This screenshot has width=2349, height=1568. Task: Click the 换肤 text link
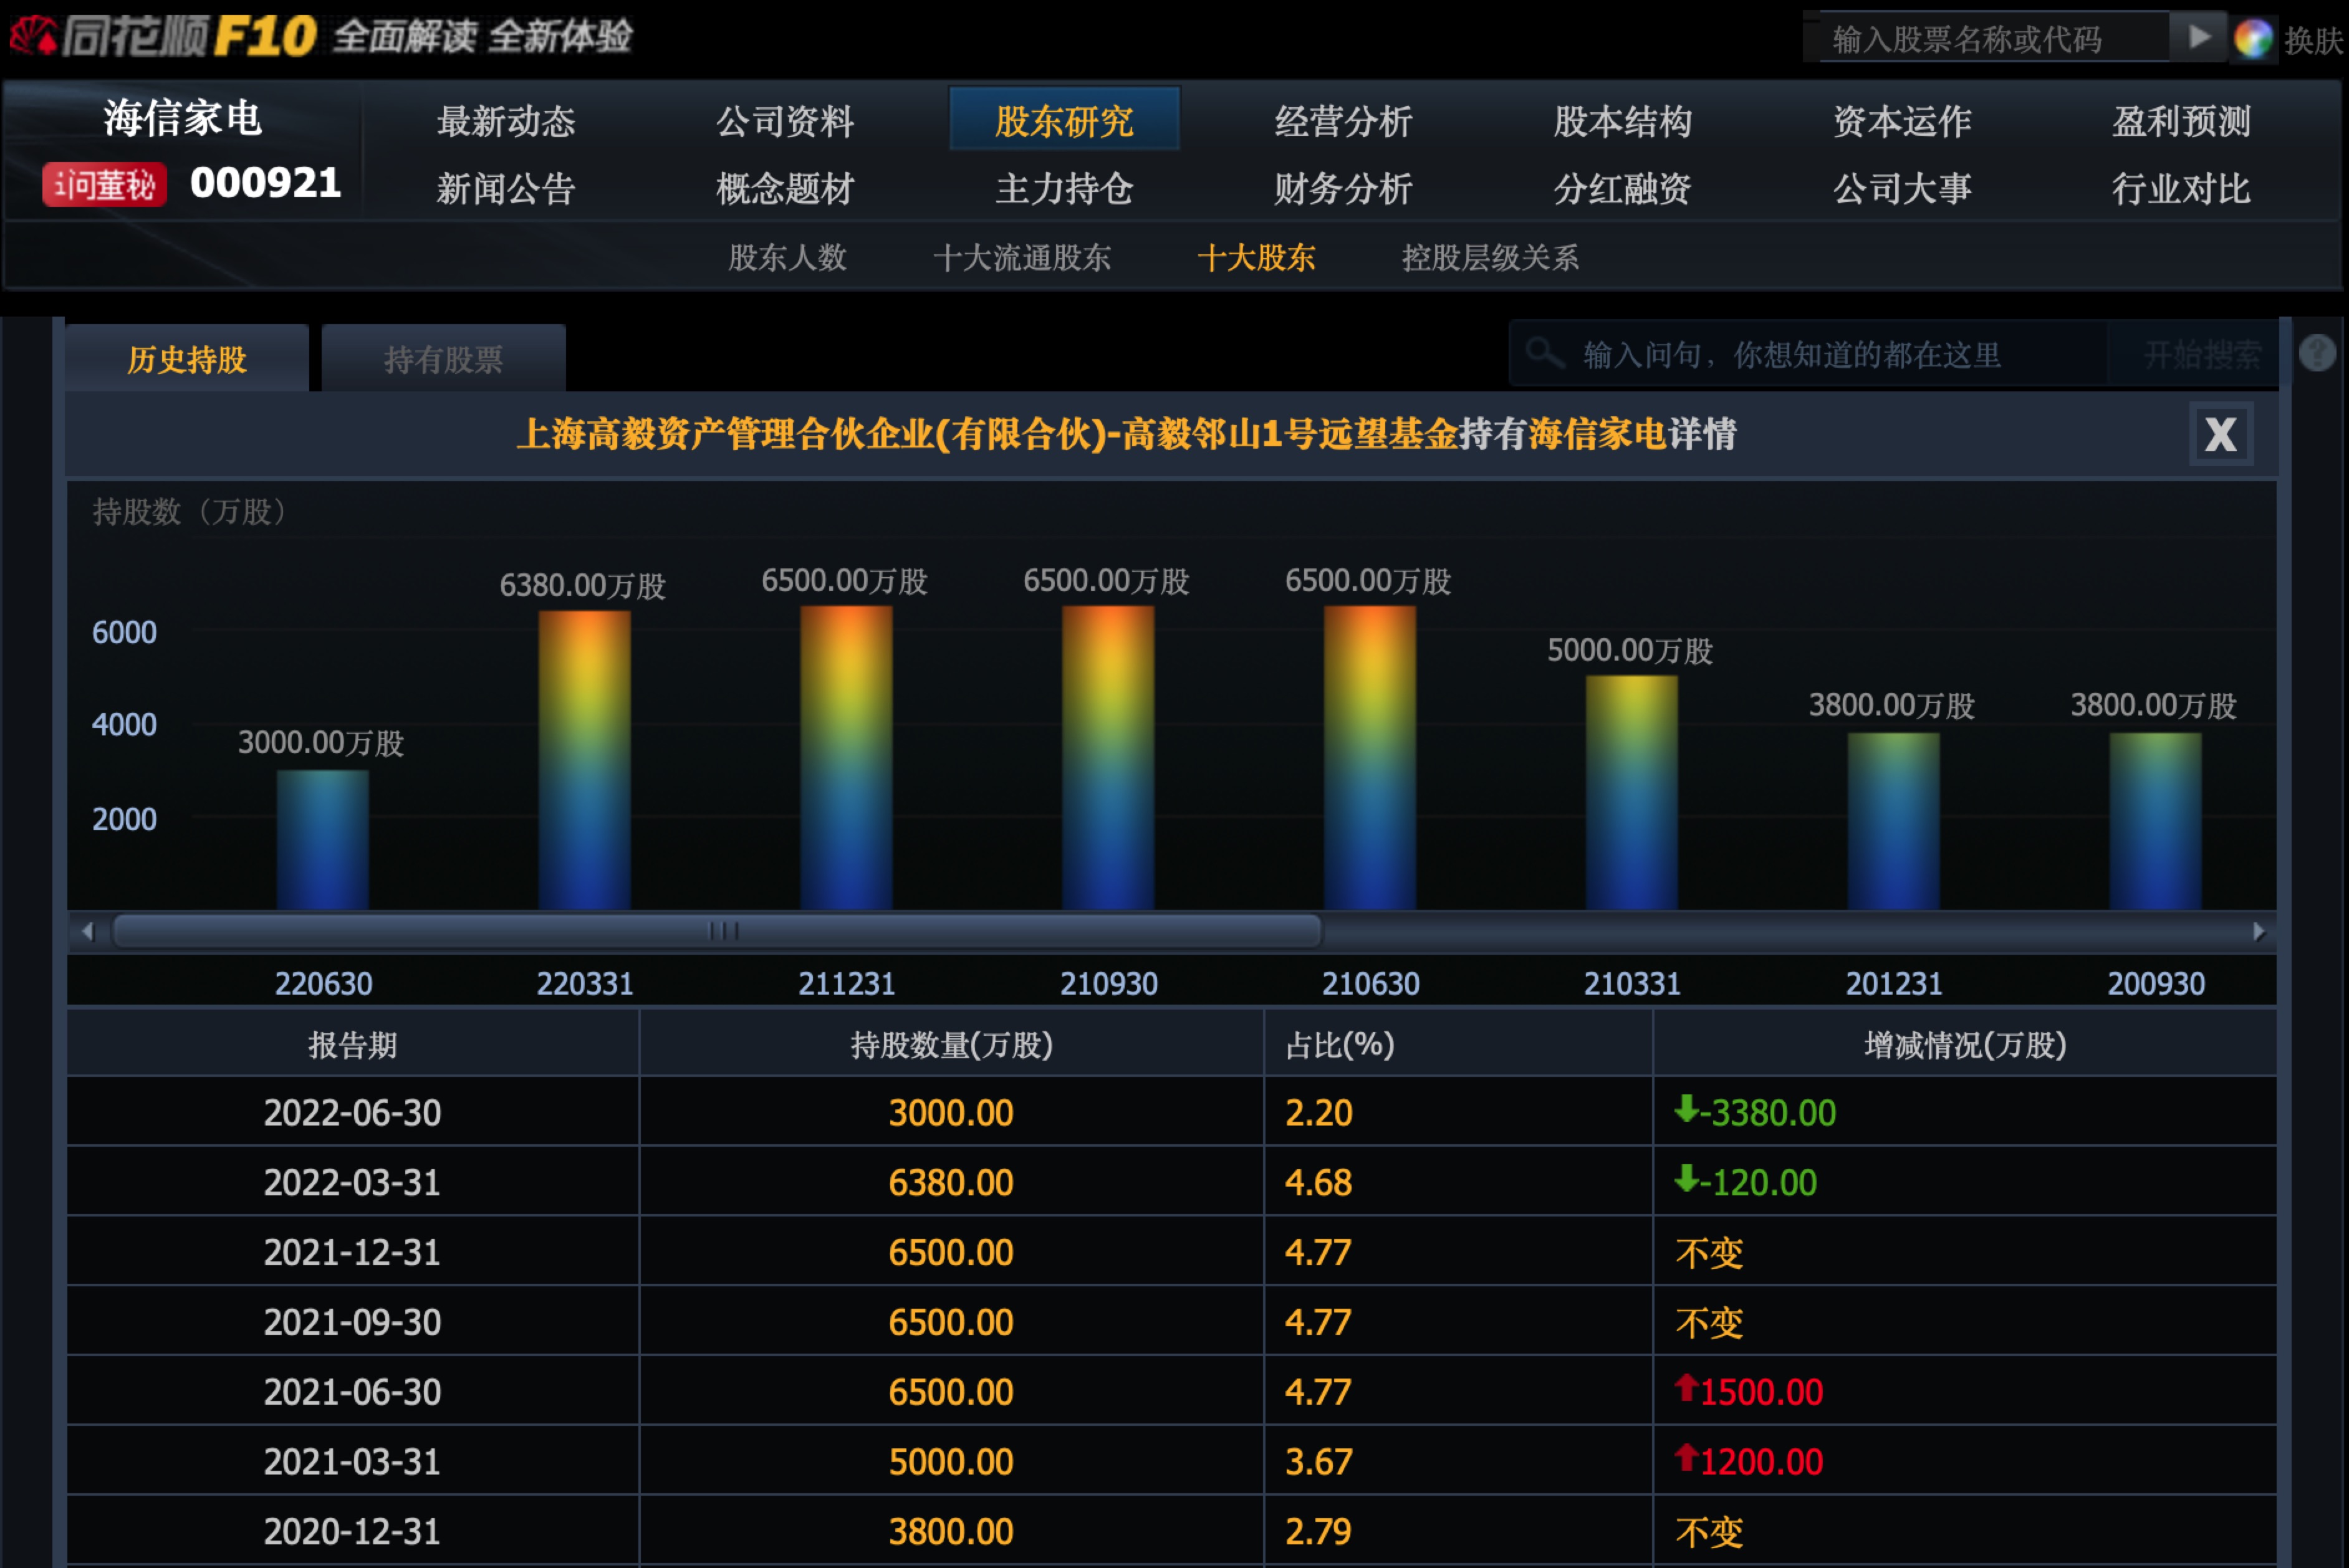2313,40
